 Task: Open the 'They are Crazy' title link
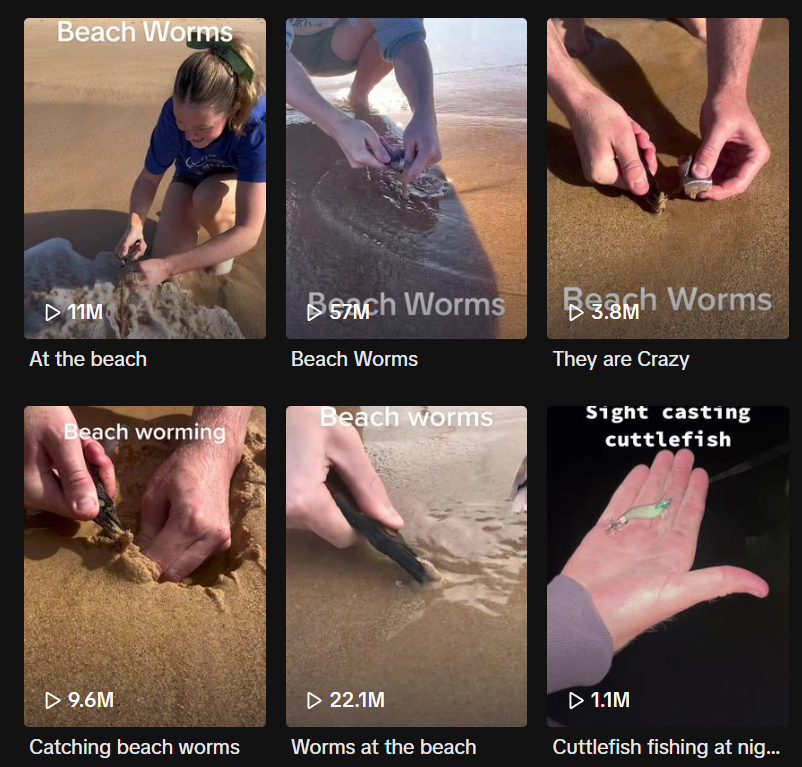pyautogui.click(x=621, y=359)
